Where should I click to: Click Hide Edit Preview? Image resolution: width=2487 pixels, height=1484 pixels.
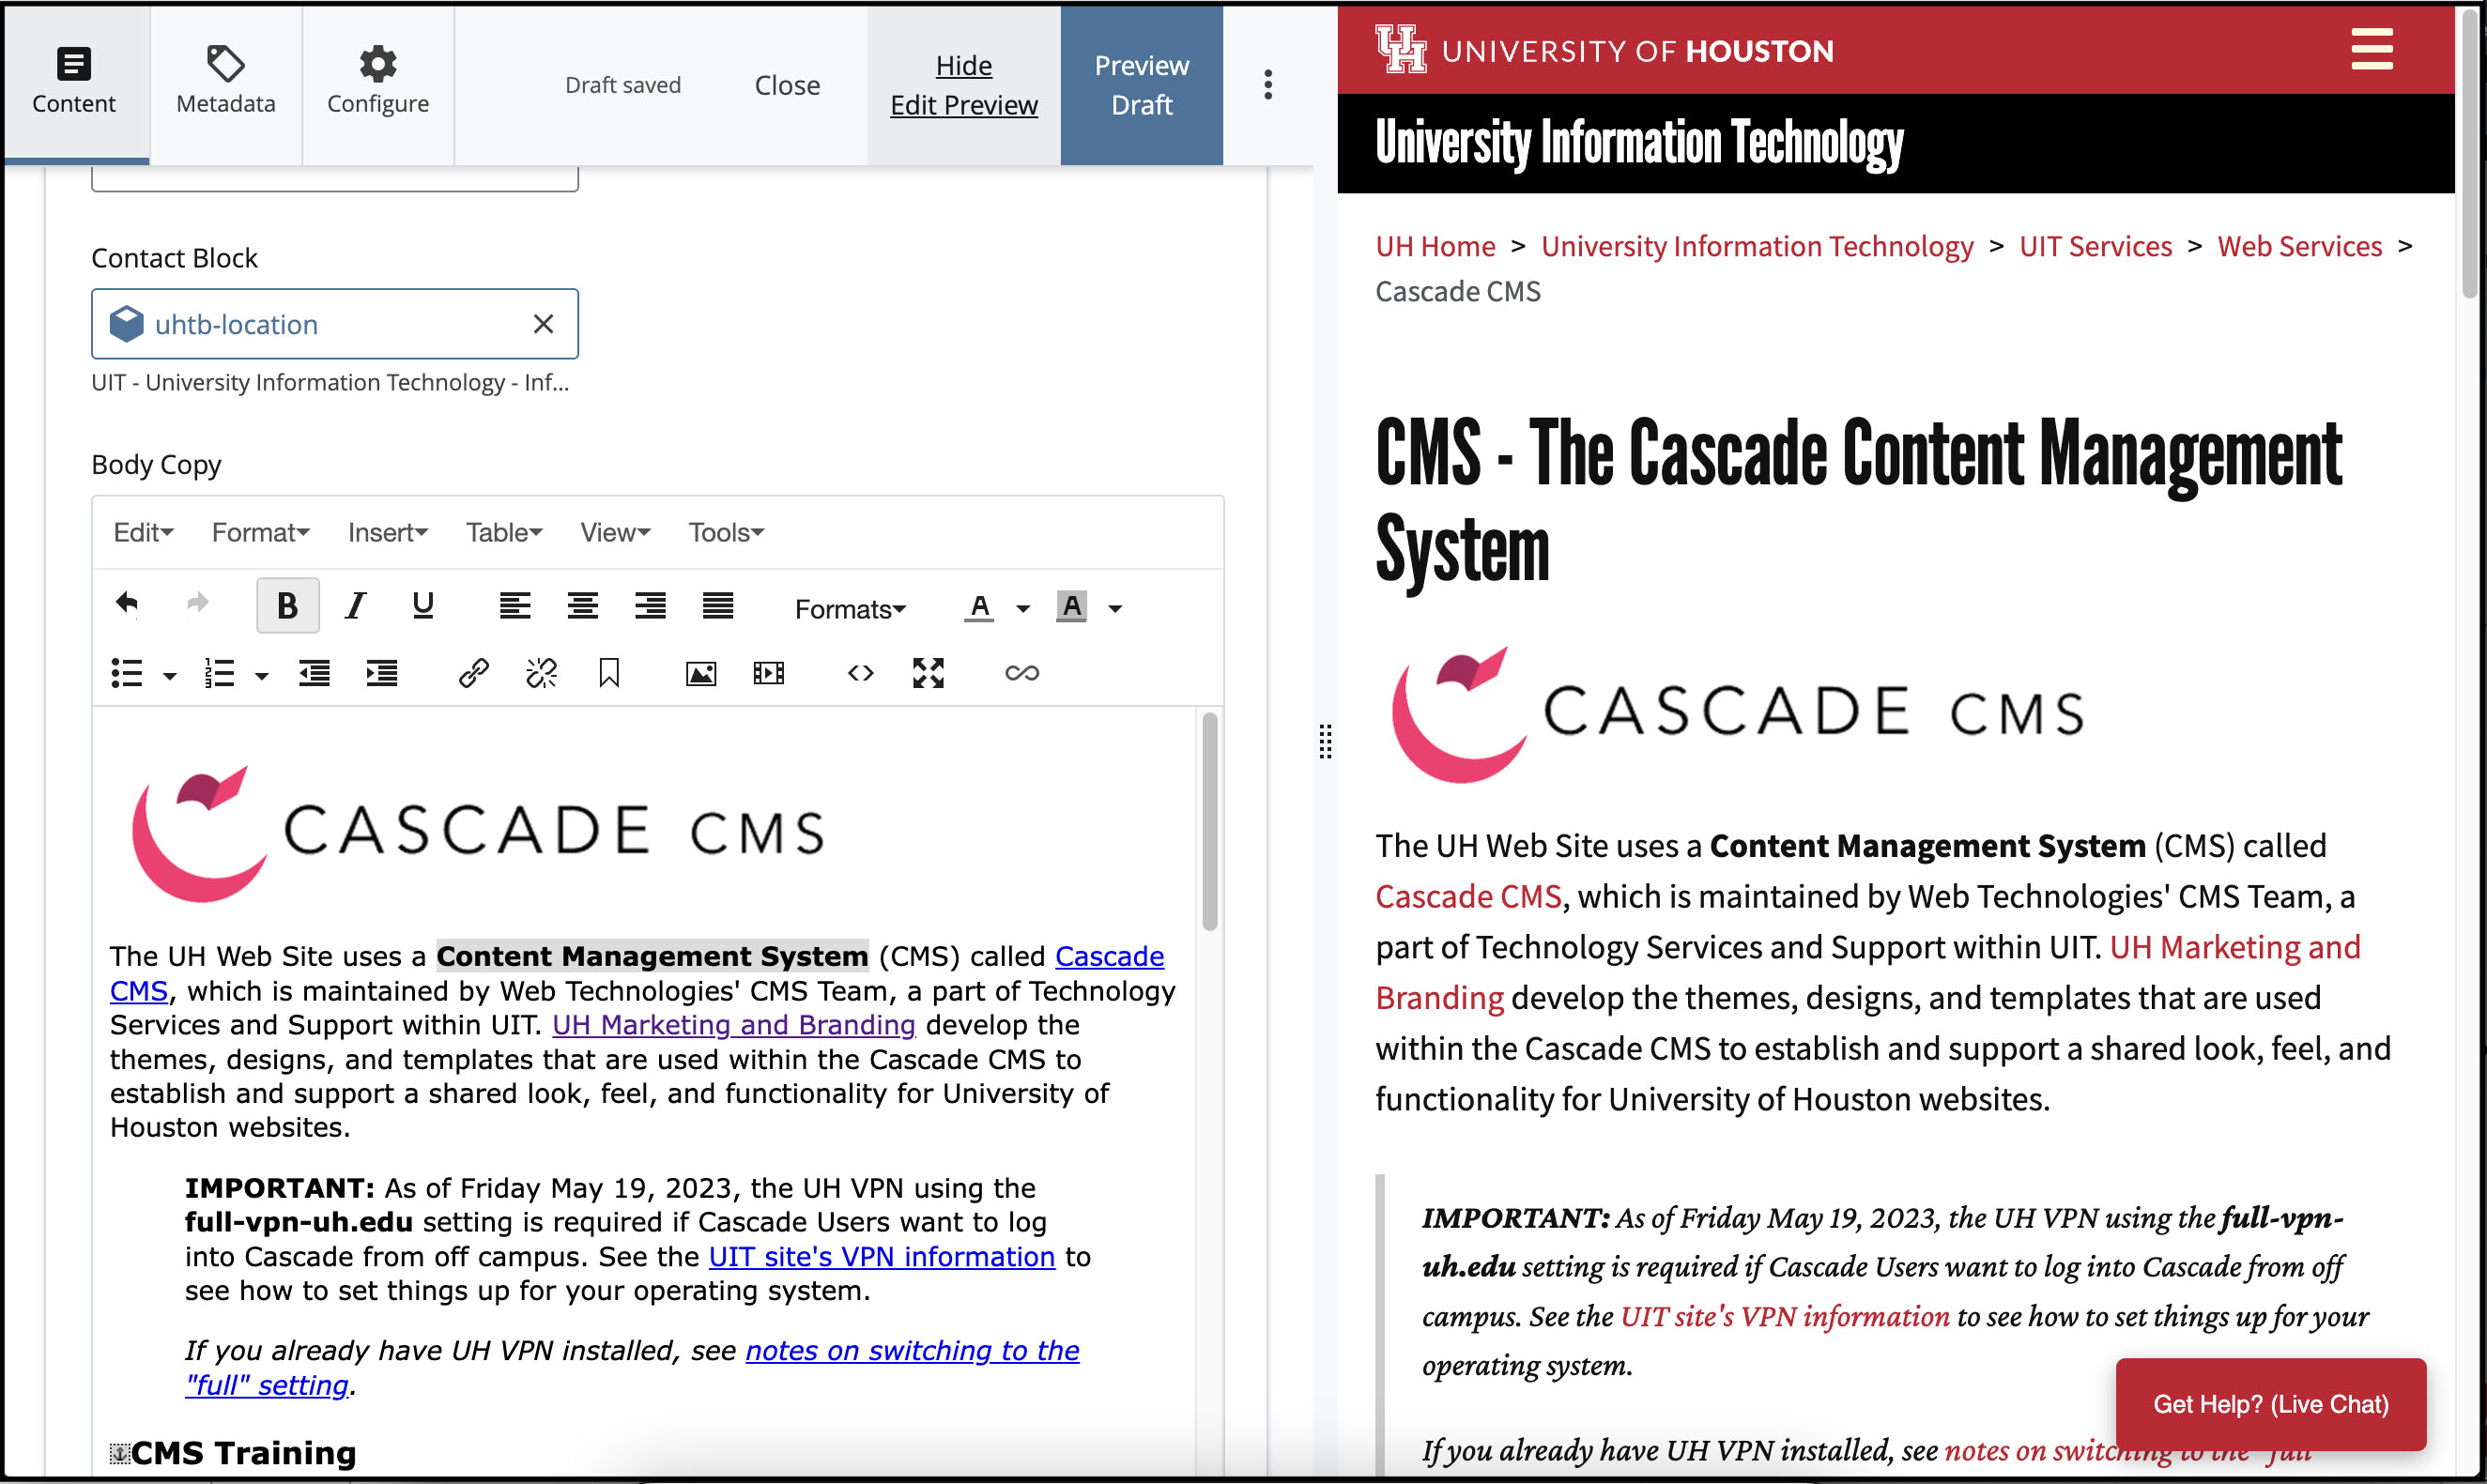click(x=964, y=85)
